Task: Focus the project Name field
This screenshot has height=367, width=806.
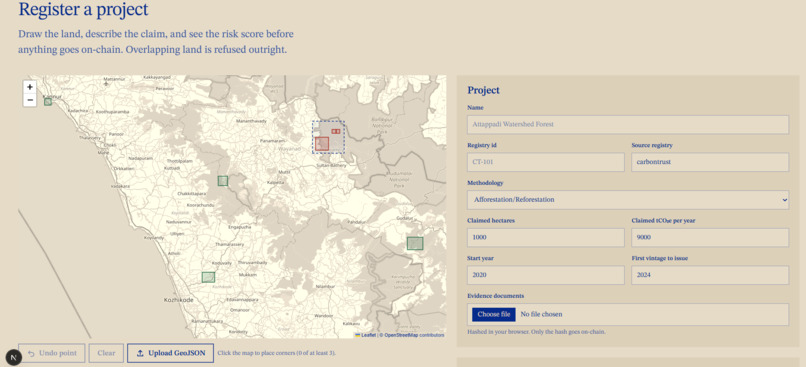Action: [628, 124]
